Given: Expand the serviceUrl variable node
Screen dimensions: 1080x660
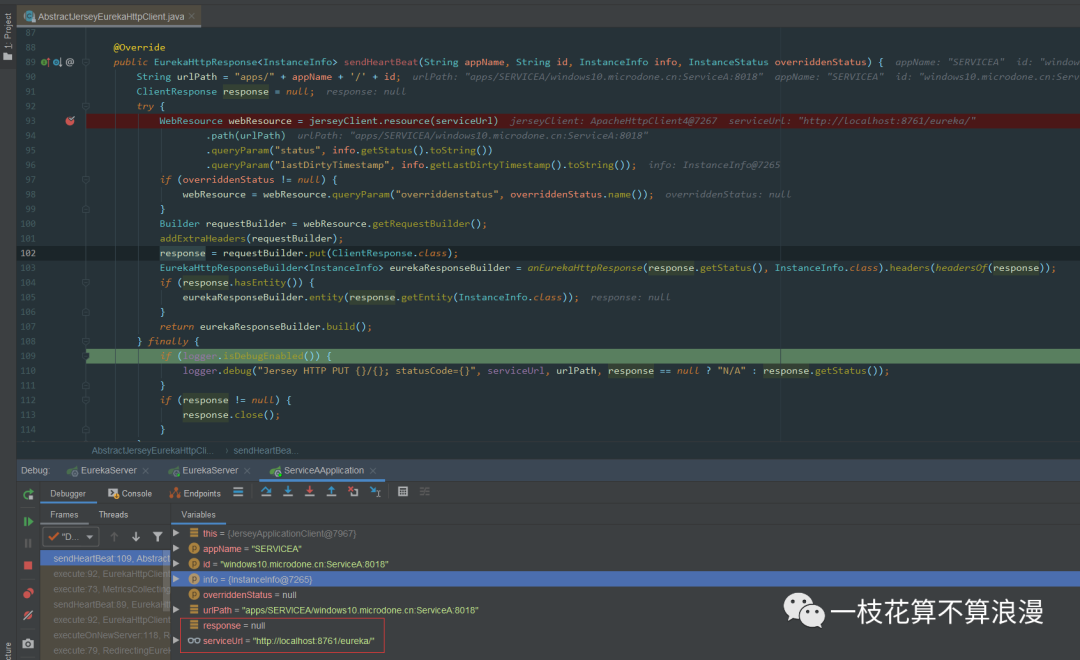Looking at the screenshot, I should click(x=177, y=640).
